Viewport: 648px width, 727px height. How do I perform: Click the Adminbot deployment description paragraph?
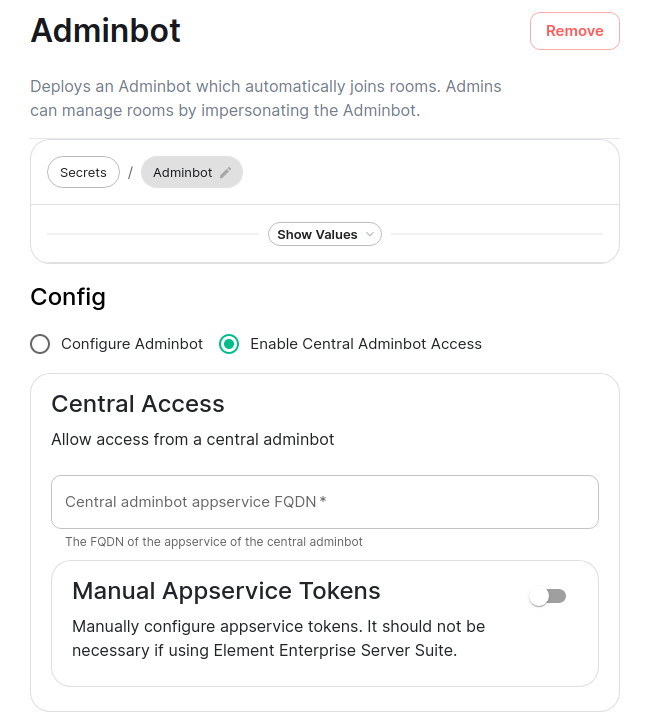(265, 98)
